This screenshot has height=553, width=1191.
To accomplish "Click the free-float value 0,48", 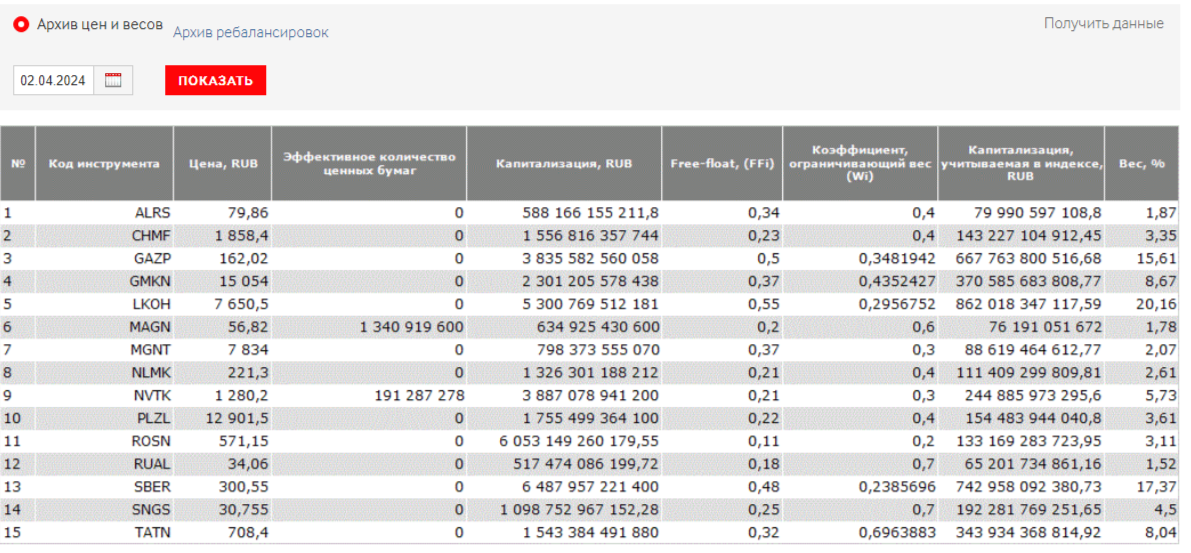I will pyautogui.click(x=763, y=487).
